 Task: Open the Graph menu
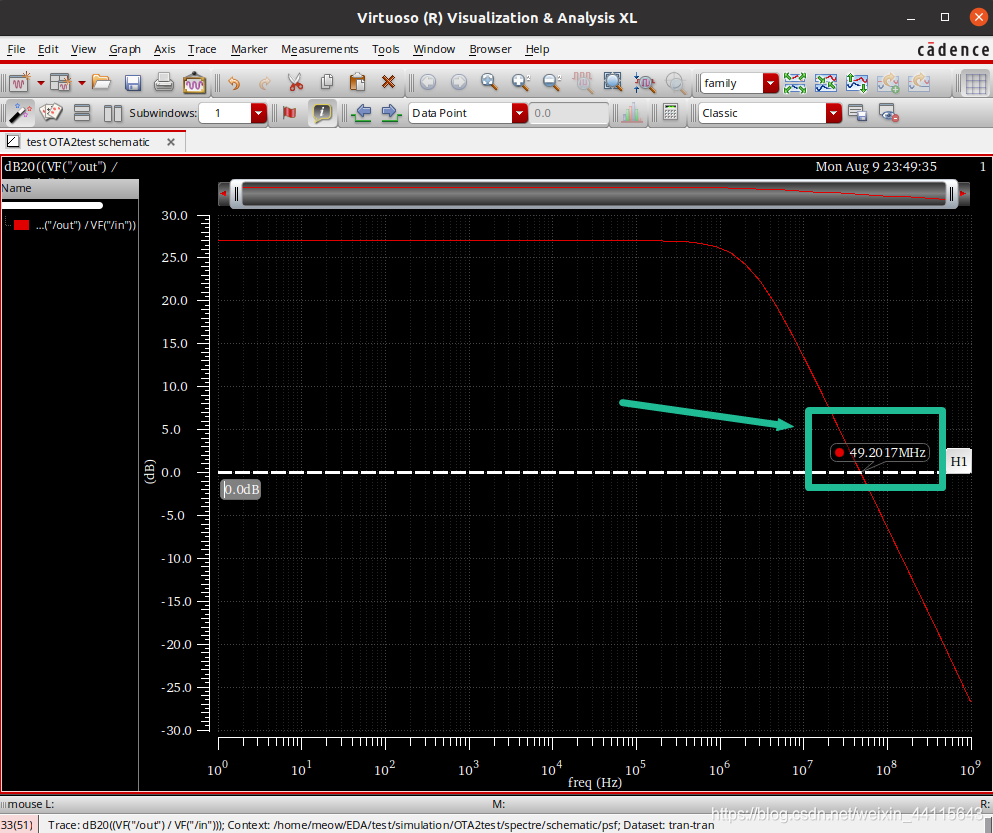(125, 49)
